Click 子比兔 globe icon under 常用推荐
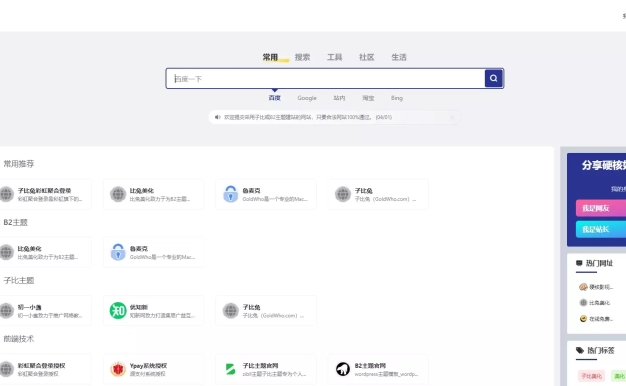626x386 pixels. tap(343, 194)
